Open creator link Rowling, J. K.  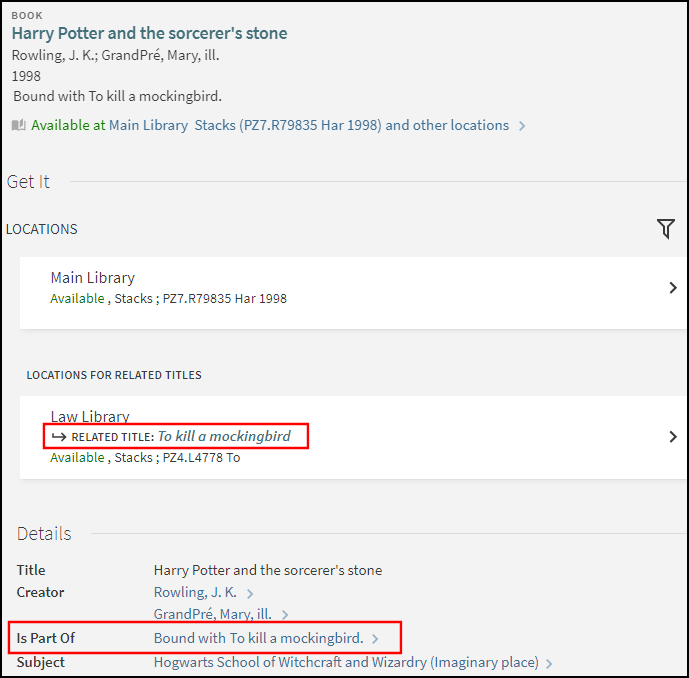tap(195, 592)
